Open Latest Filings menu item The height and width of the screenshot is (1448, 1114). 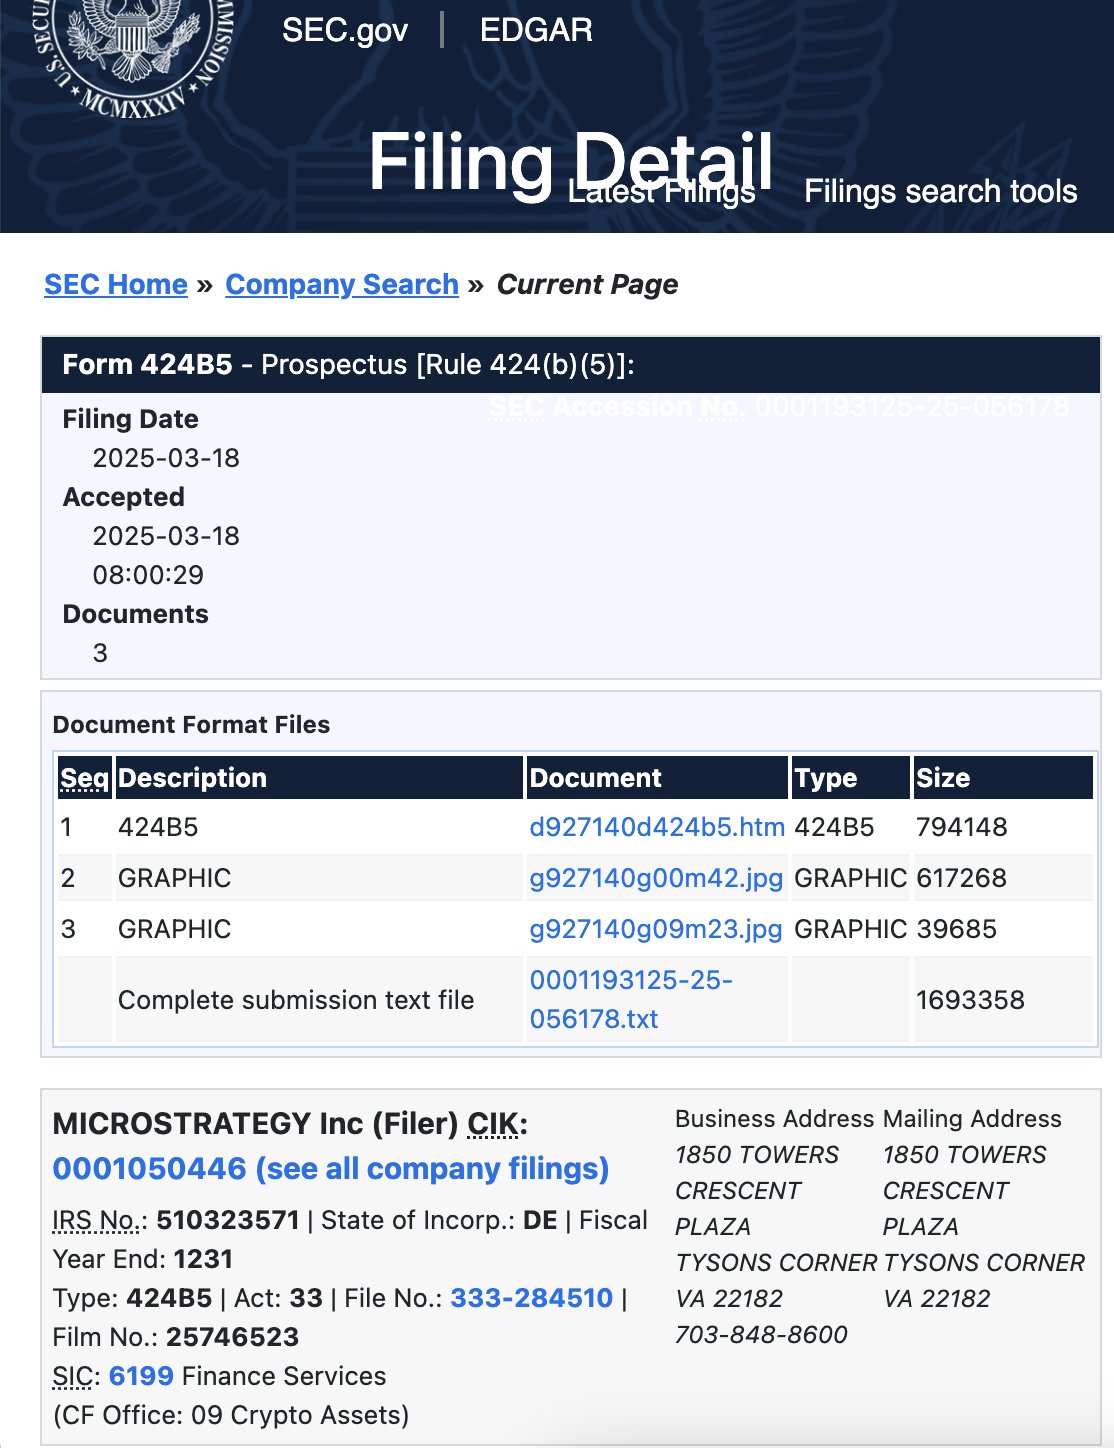(x=662, y=192)
